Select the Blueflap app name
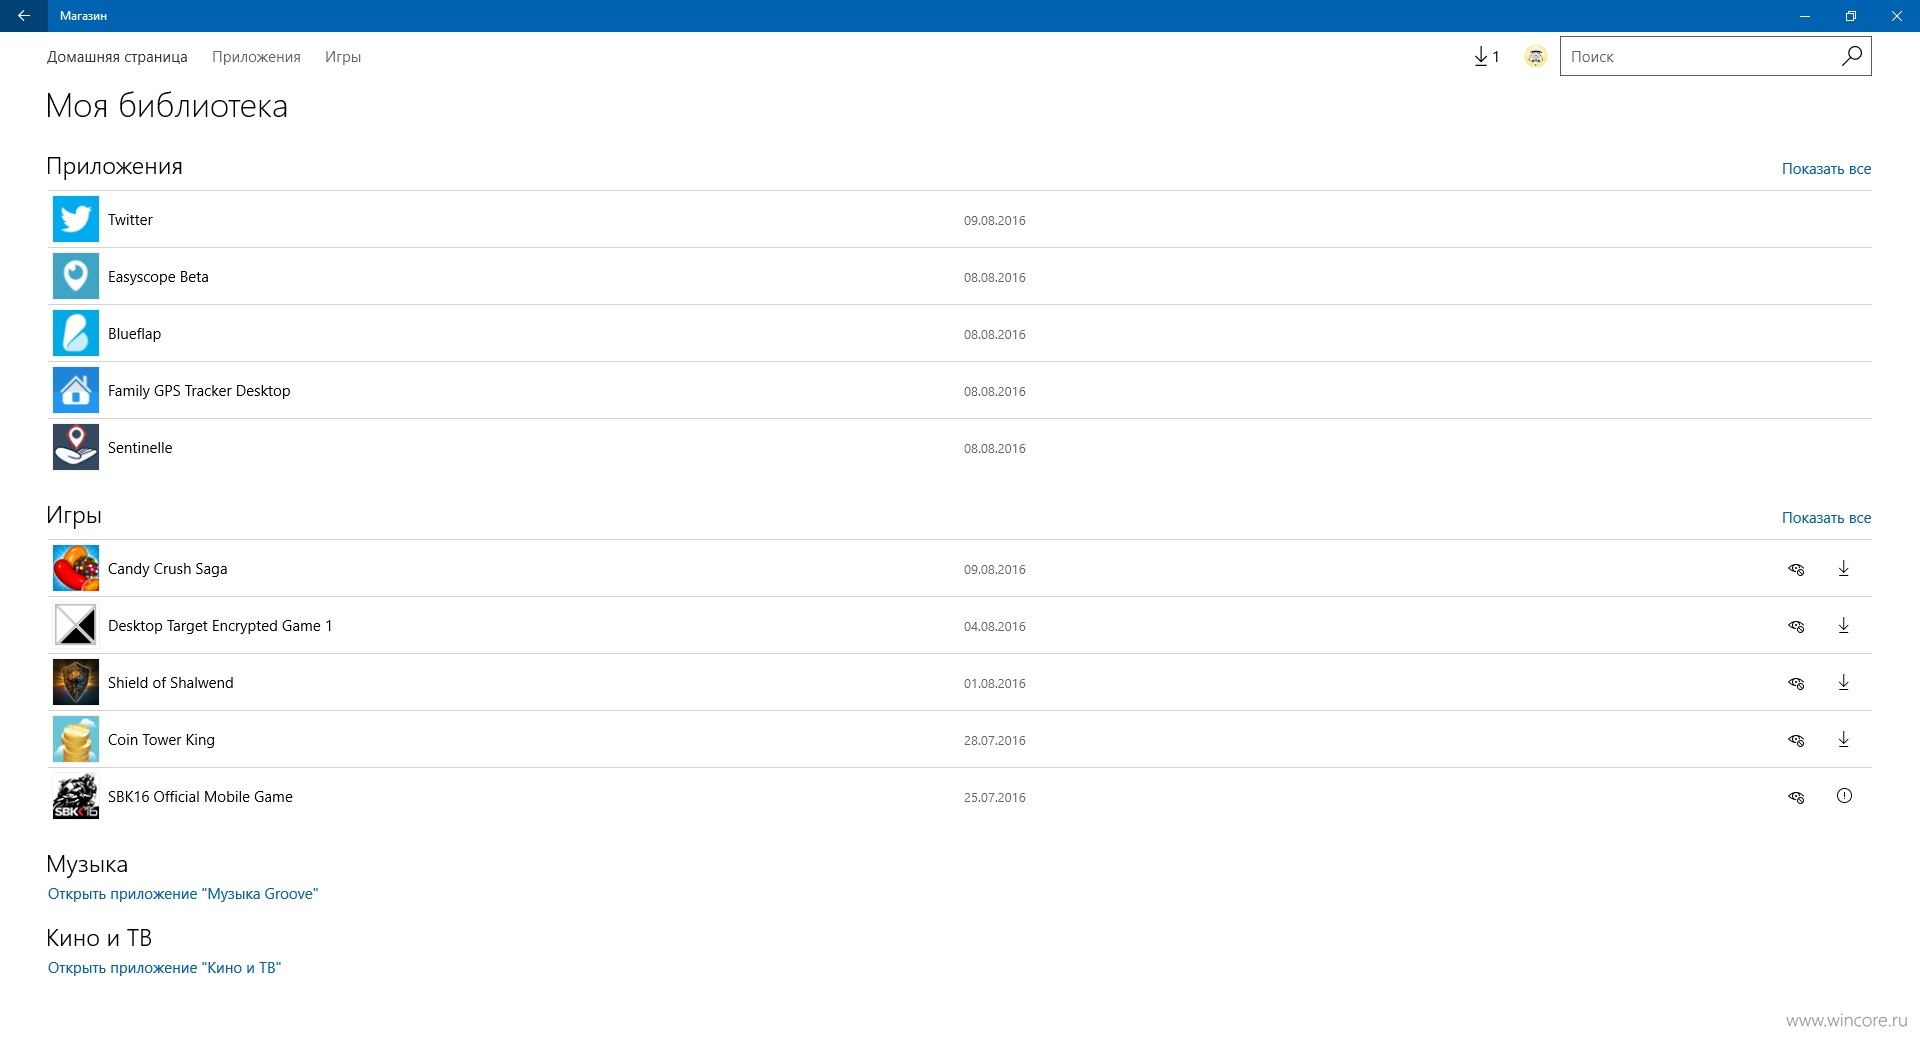The width and height of the screenshot is (1920, 1040). (x=134, y=334)
